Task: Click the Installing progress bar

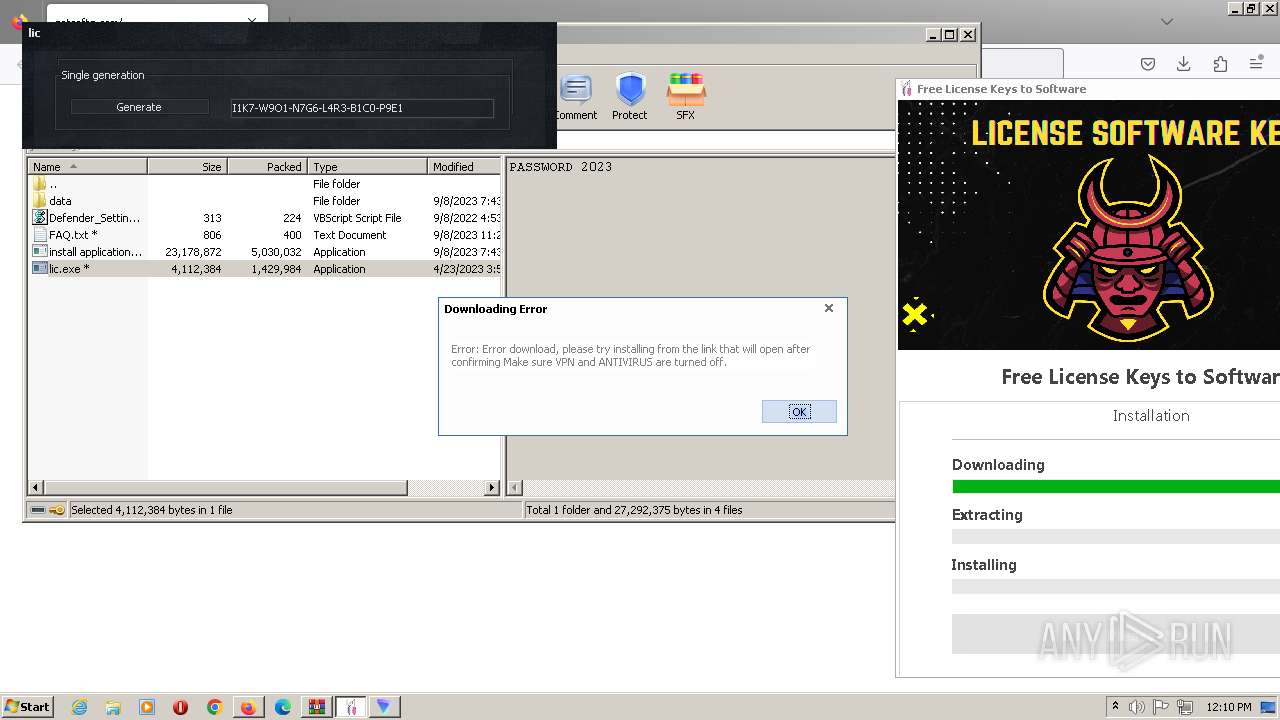Action: [x=1116, y=587]
